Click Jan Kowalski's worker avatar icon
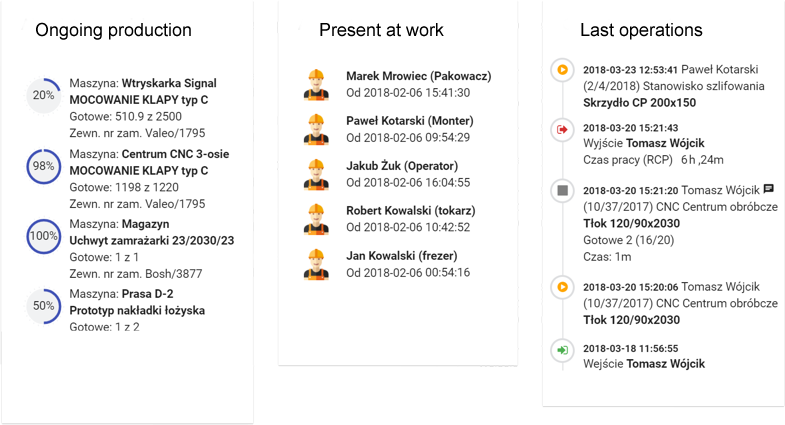Screen dimensions: 785x425 point(316,264)
